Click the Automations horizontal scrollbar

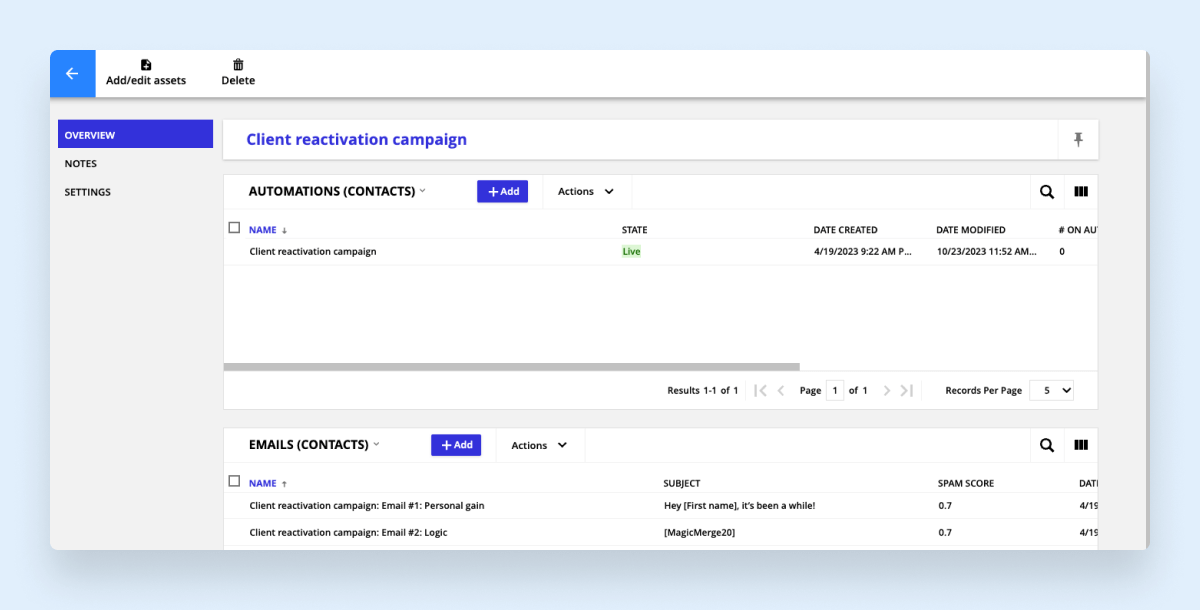click(x=511, y=367)
